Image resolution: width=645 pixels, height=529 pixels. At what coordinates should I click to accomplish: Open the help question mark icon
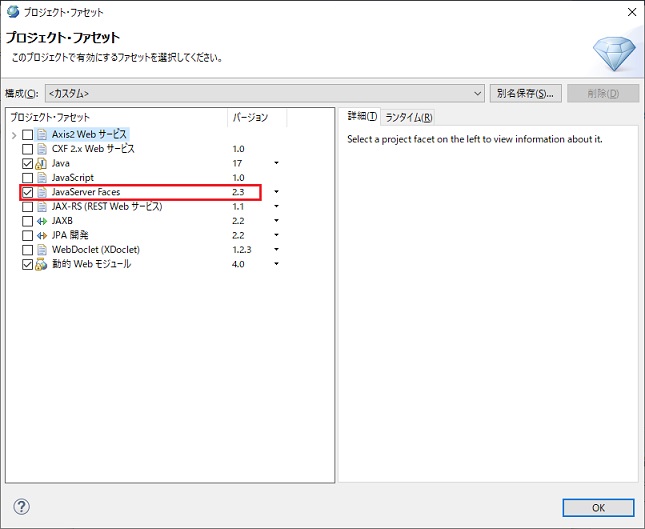(21, 506)
